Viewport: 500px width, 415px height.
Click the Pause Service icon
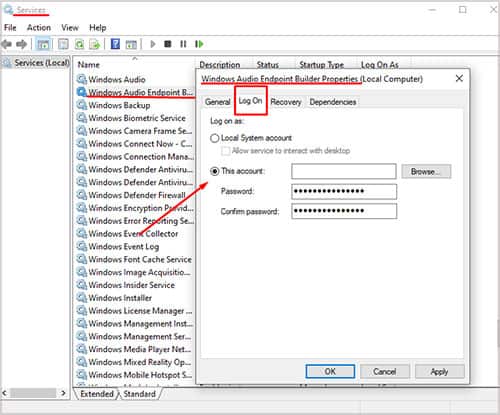(x=183, y=44)
